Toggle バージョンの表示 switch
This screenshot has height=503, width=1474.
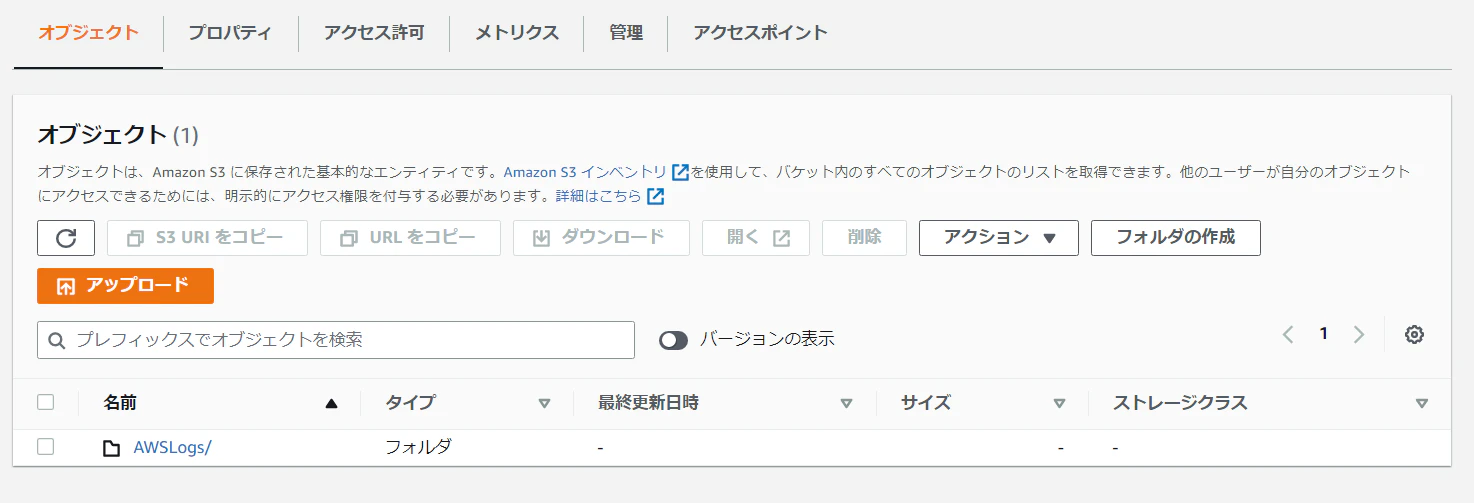pos(674,340)
